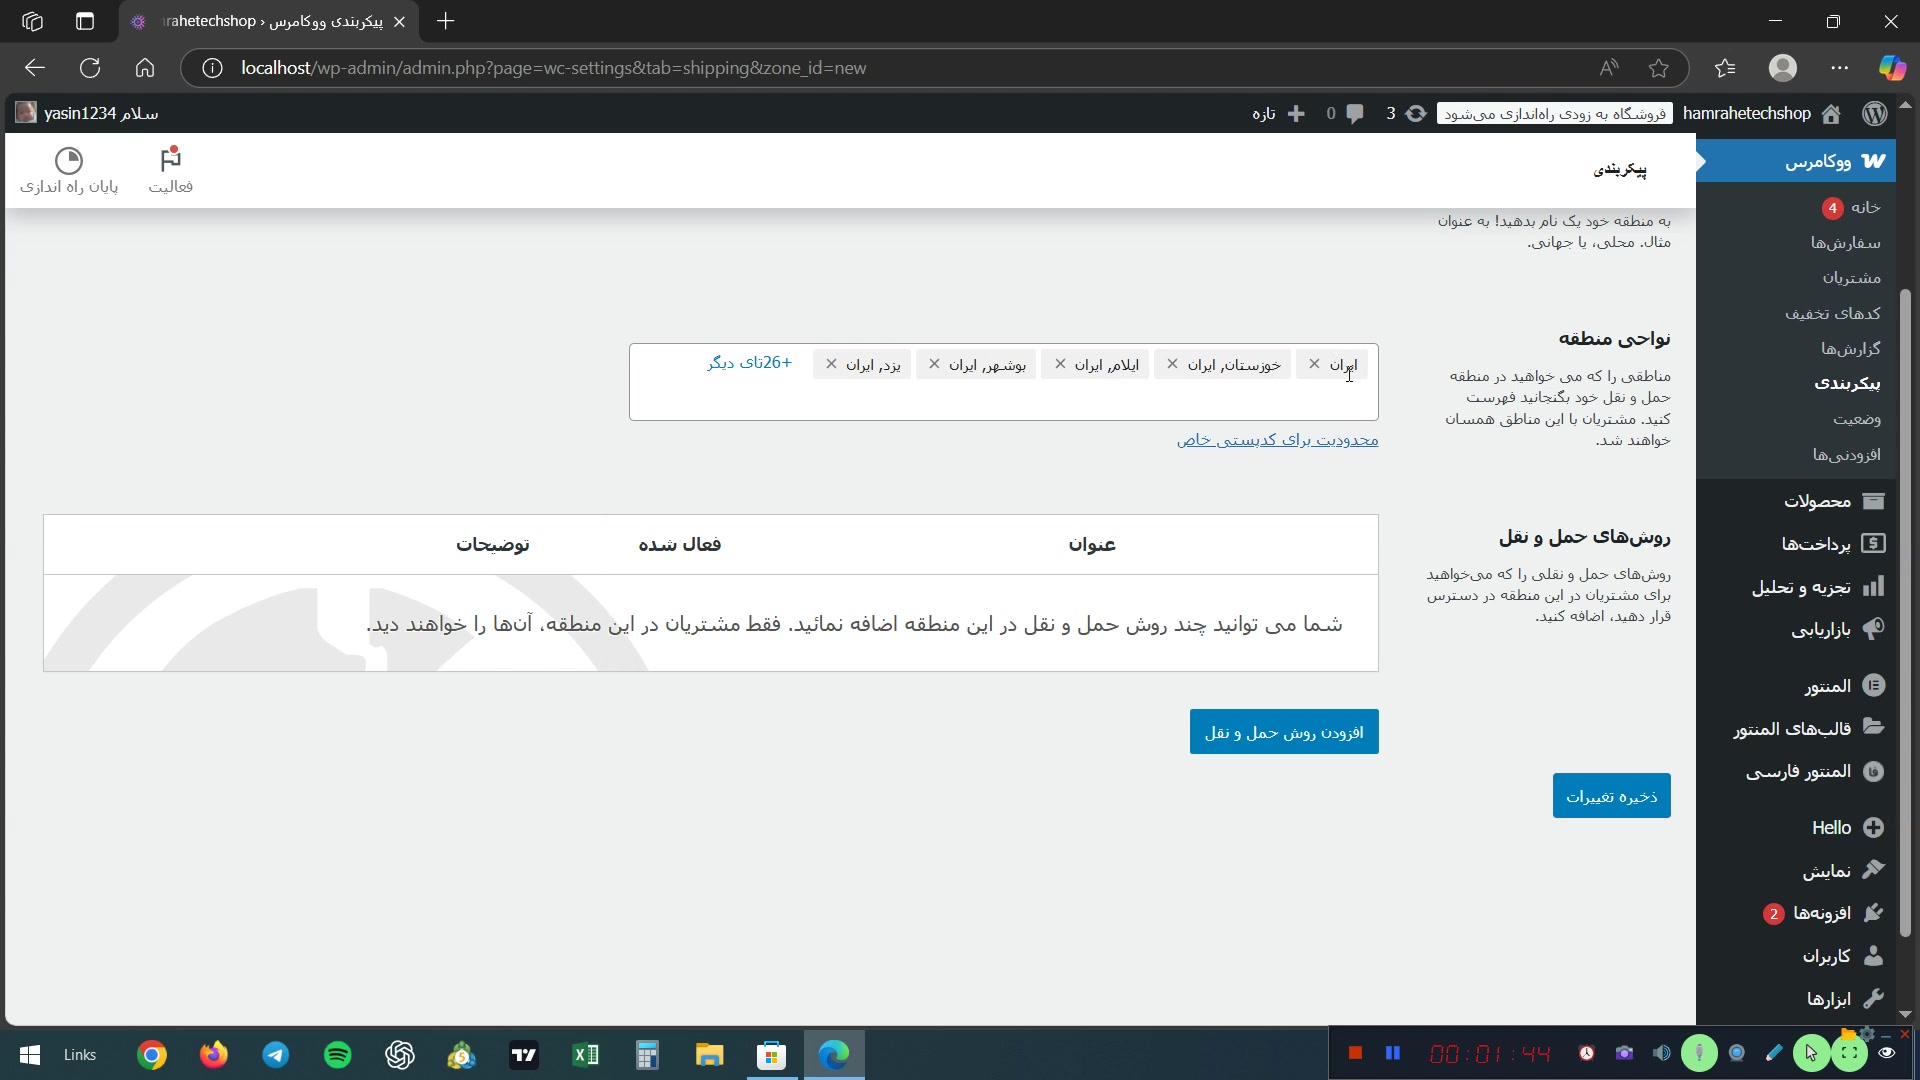Click the Activity flag icon
This screenshot has height=1080, width=1920.
click(170, 160)
